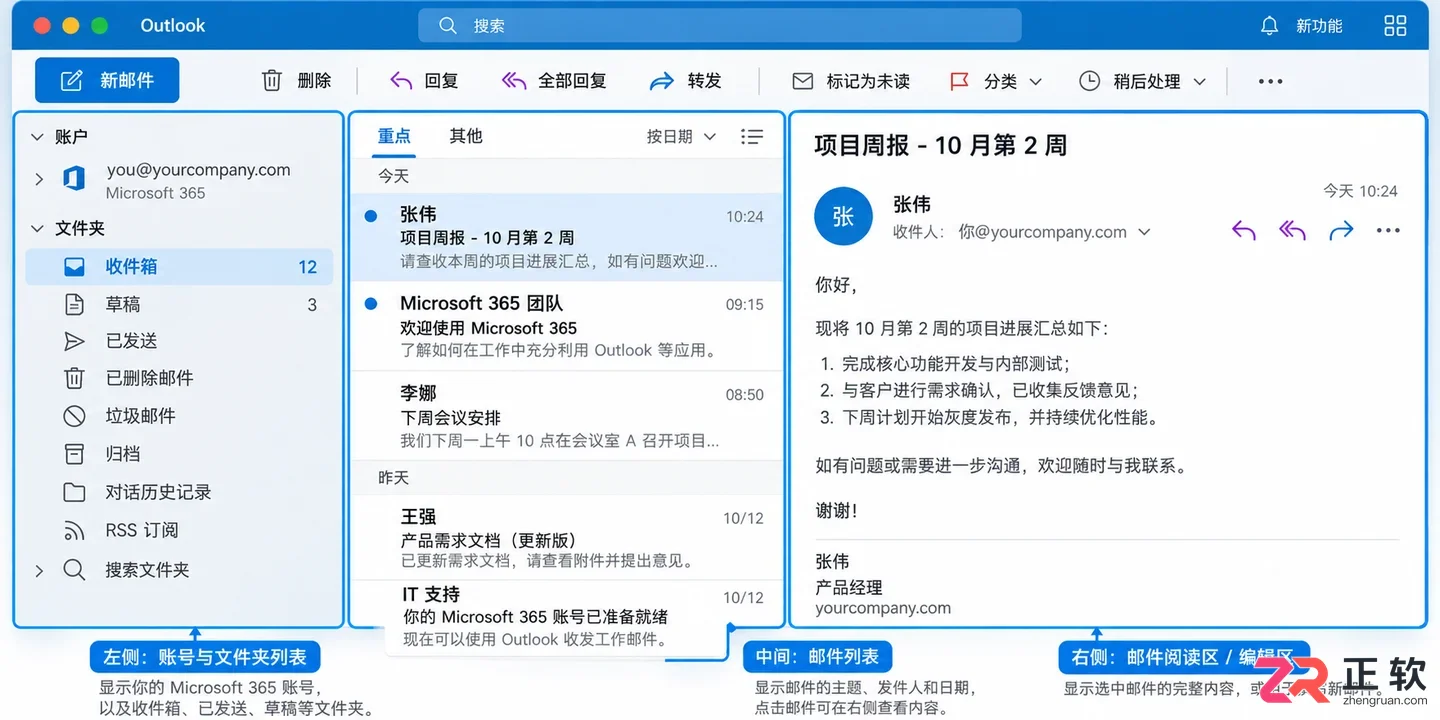Screen dimensions: 1440x720
Task: Click the message list filter icon
Action: tap(752, 137)
